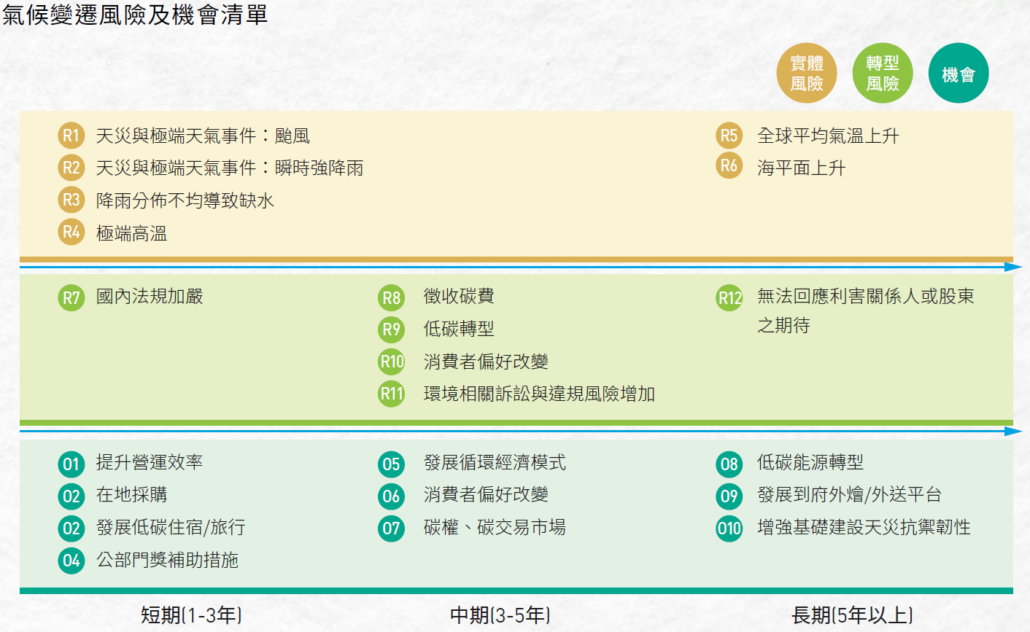Viewport: 1030px width, 632px height.
Task: Click the 在地採購 text
Action: [131, 495]
